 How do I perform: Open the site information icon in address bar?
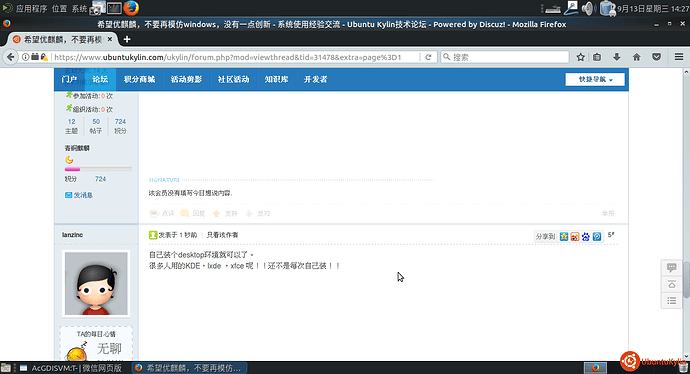(x=25, y=57)
